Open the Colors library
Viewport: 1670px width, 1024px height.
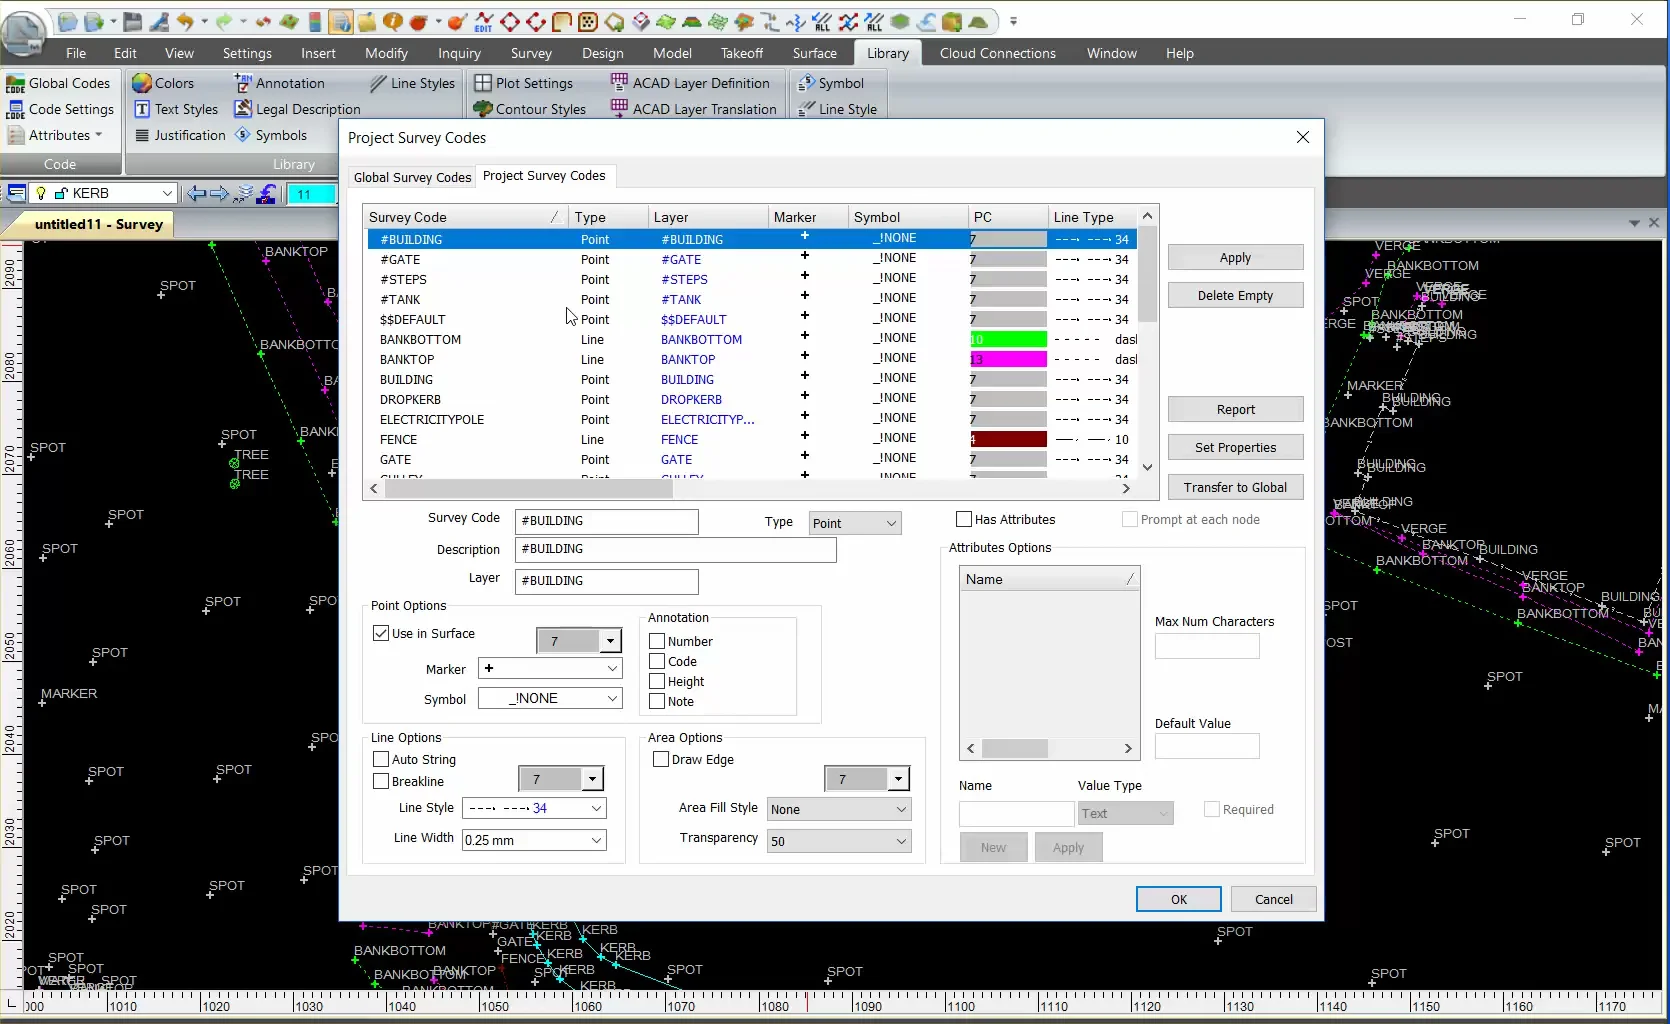tap(164, 83)
